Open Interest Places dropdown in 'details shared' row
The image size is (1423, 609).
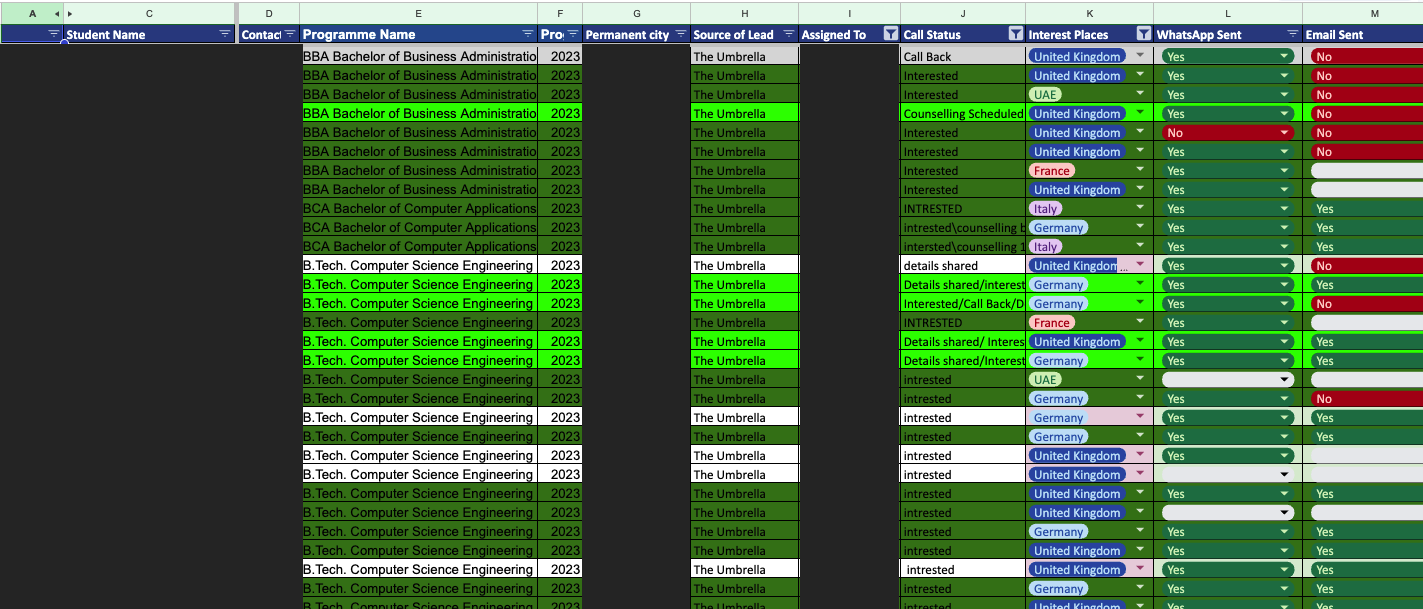[x=1140, y=265]
